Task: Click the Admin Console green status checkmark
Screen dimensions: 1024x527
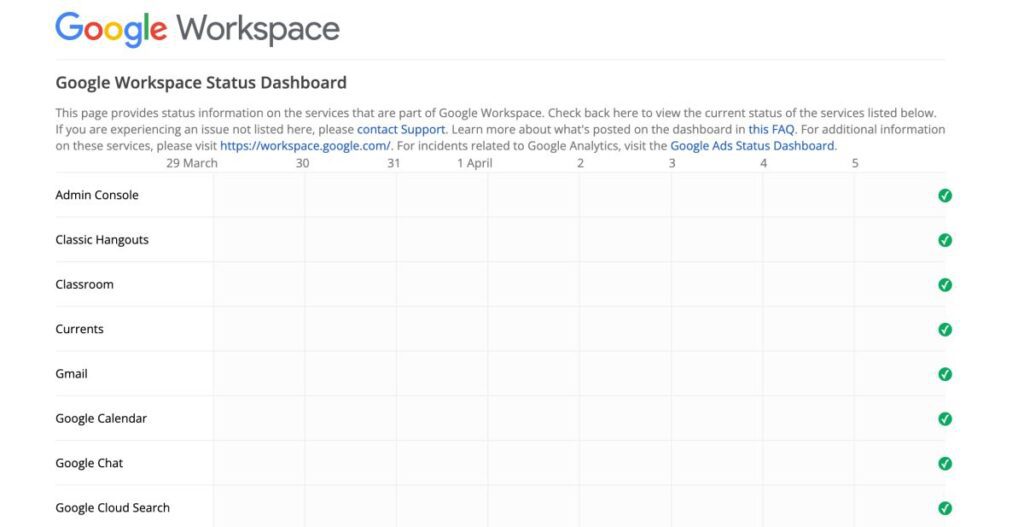Action: 945,195
